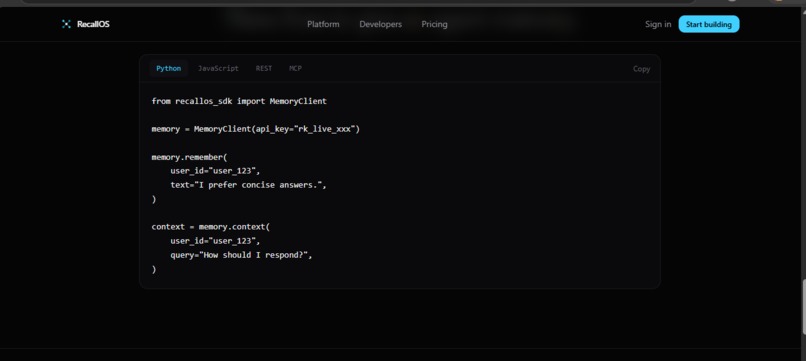
Task: Open the Platform menu
Action: pos(323,24)
